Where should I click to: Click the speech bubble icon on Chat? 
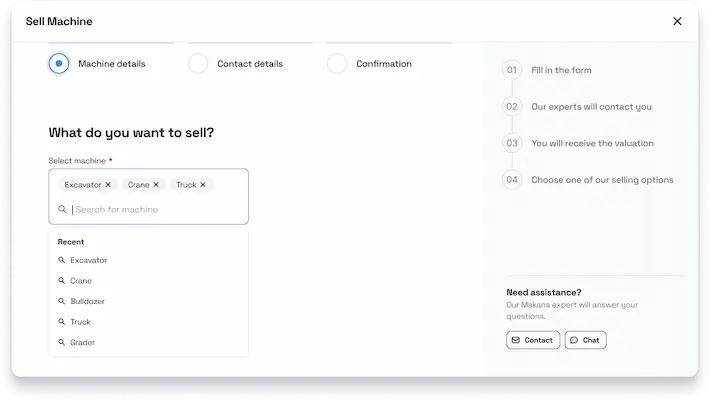574,340
